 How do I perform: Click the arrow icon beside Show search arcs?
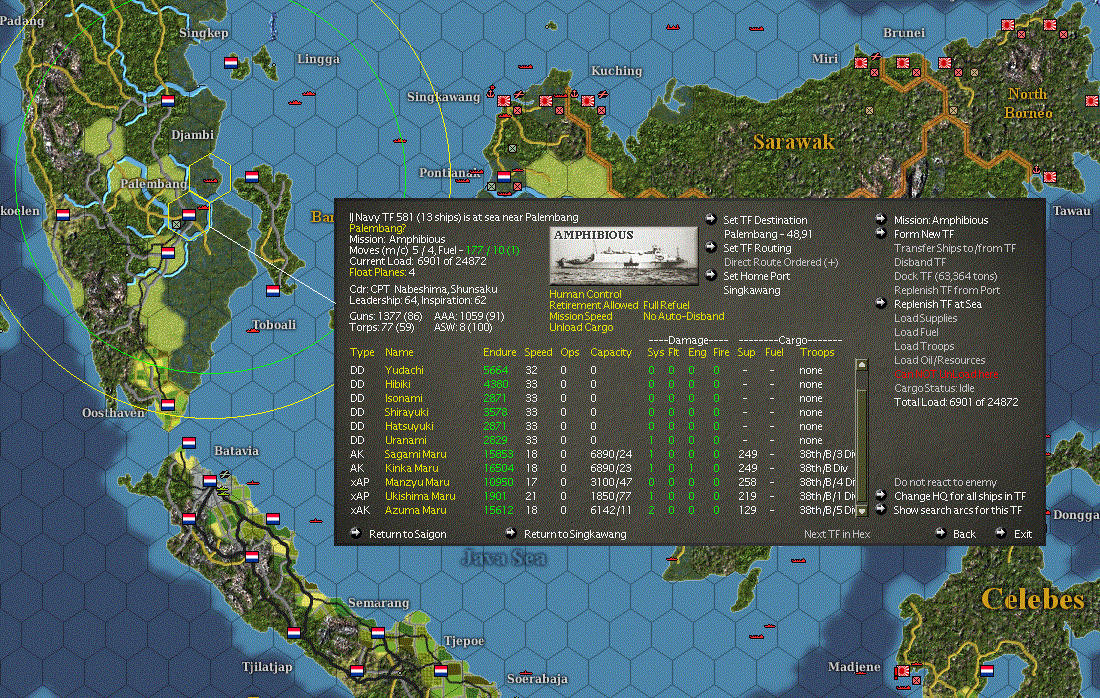881,509
